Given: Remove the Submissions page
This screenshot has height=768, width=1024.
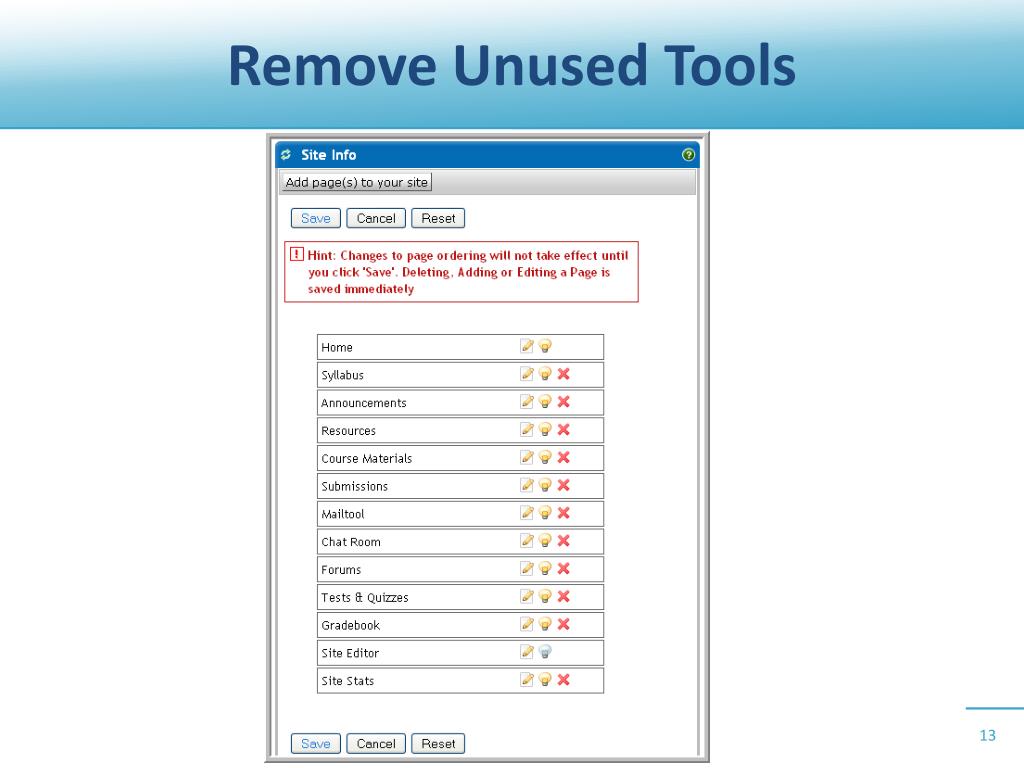Looking at the screenshot, I should coord(564,485).
